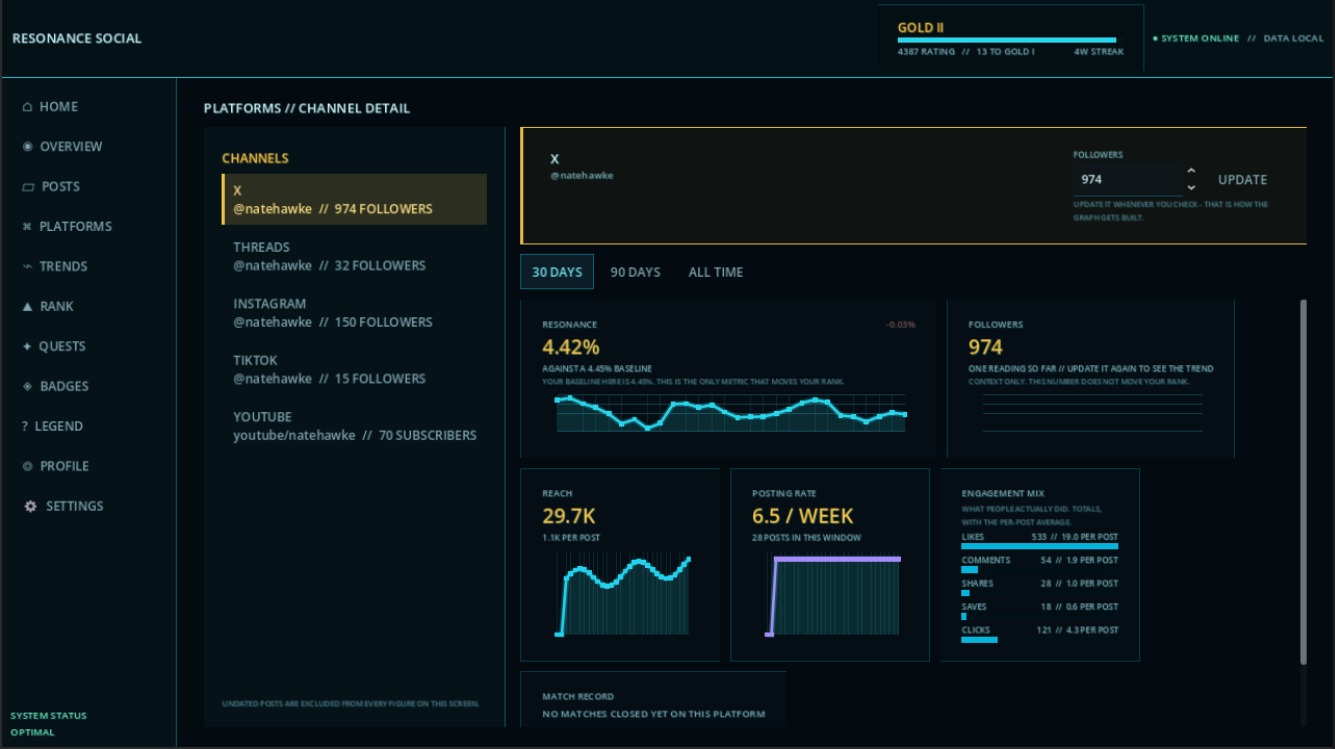Viewport: 1335px width, 749px height.
Task: Click the Resonance line chart
Action: tap(731, 412)
